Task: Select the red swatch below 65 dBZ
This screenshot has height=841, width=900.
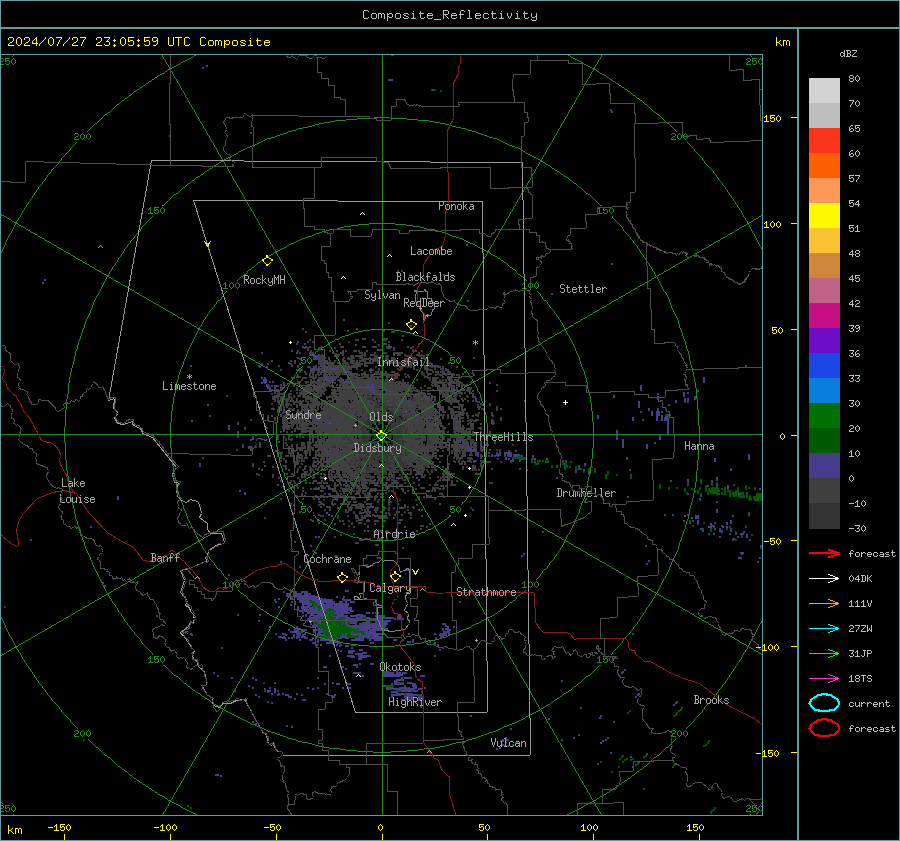Action: pos(824,140)
